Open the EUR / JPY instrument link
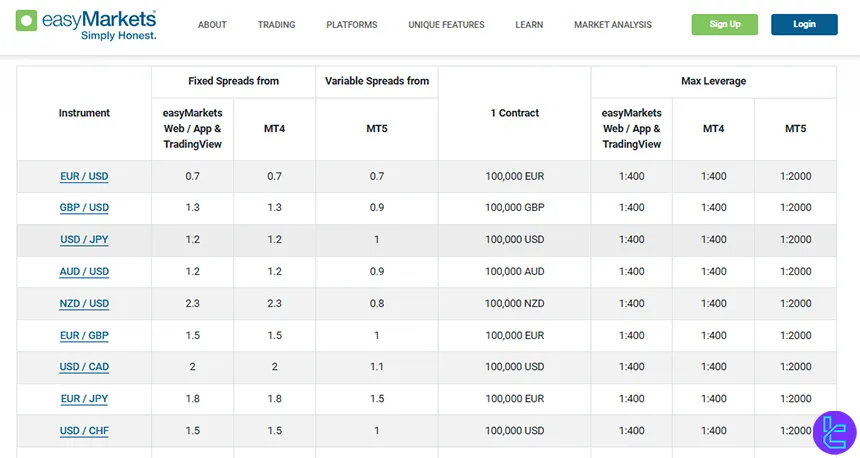 pos(84,399)
